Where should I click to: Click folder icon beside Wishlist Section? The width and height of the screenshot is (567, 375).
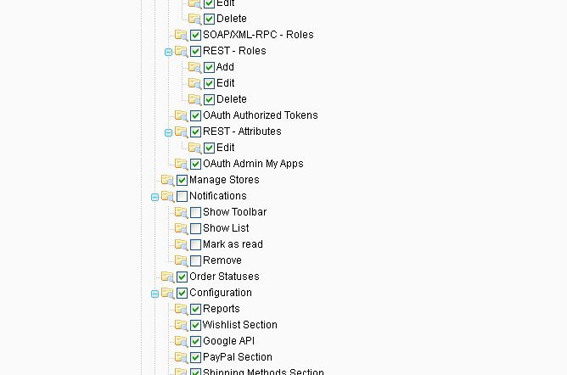click(x=181, y=325)
